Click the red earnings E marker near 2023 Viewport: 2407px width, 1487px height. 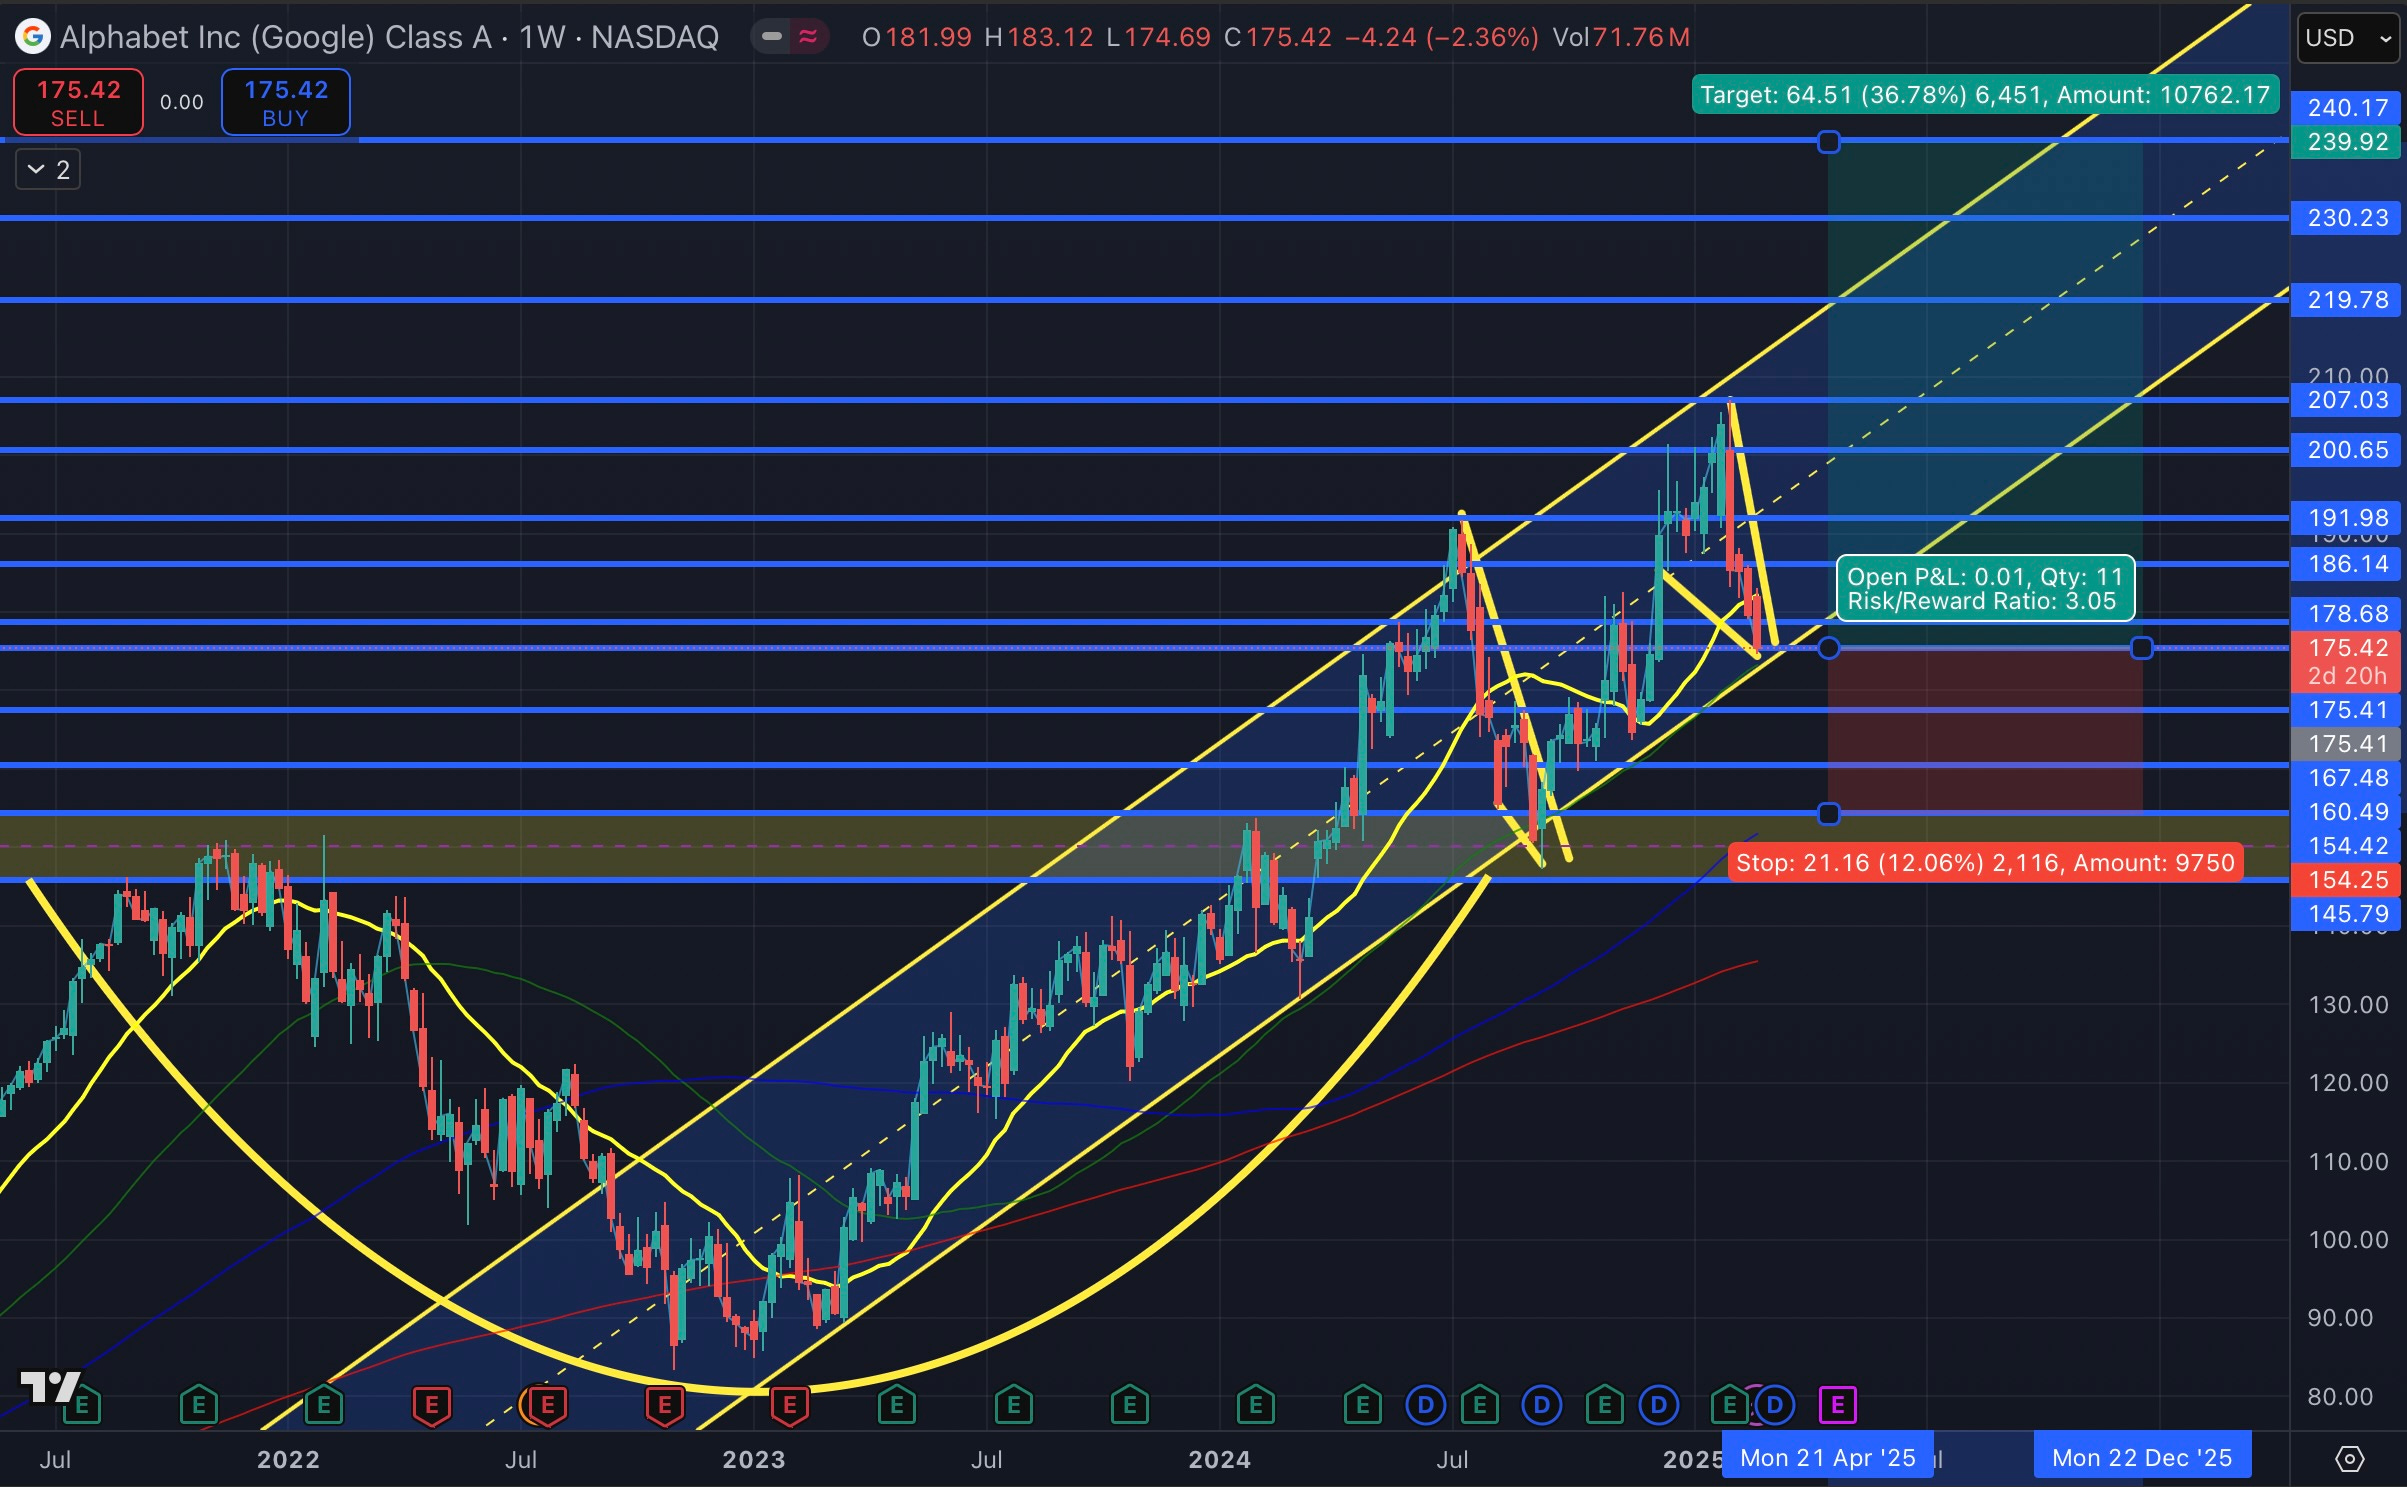789,1405
